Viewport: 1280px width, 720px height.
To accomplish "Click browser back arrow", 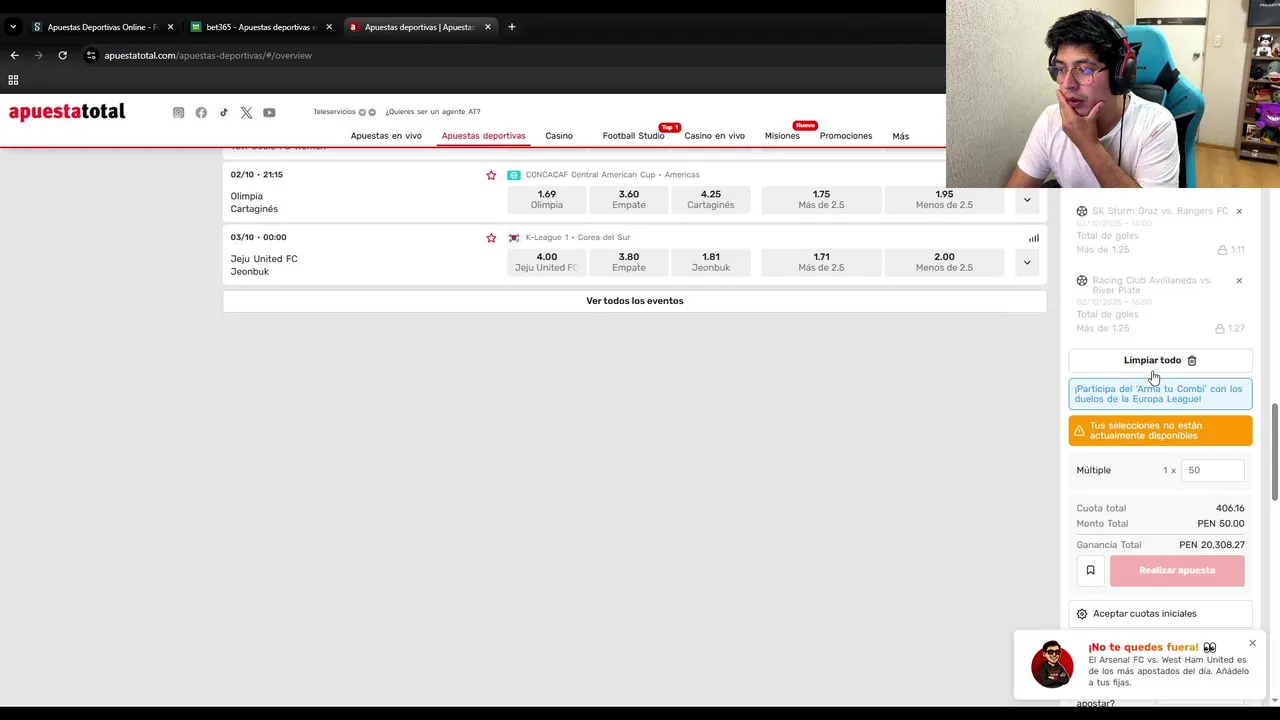I will [x=14, y=55].
